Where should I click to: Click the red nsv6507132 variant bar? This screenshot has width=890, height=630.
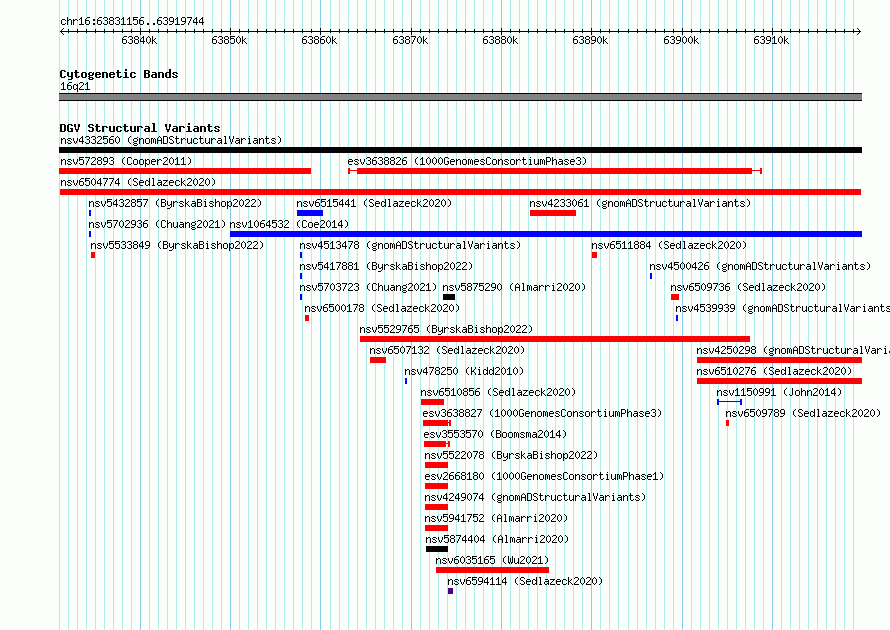tap(378, 360)
